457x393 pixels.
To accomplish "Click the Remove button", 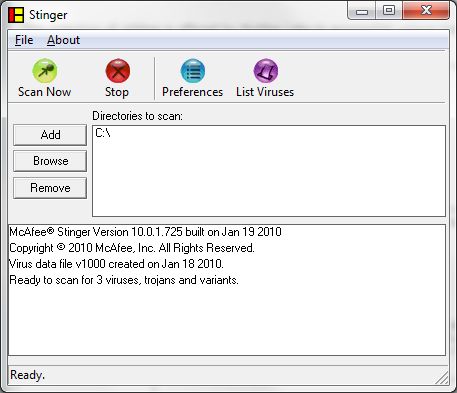I will pos(50,188).
